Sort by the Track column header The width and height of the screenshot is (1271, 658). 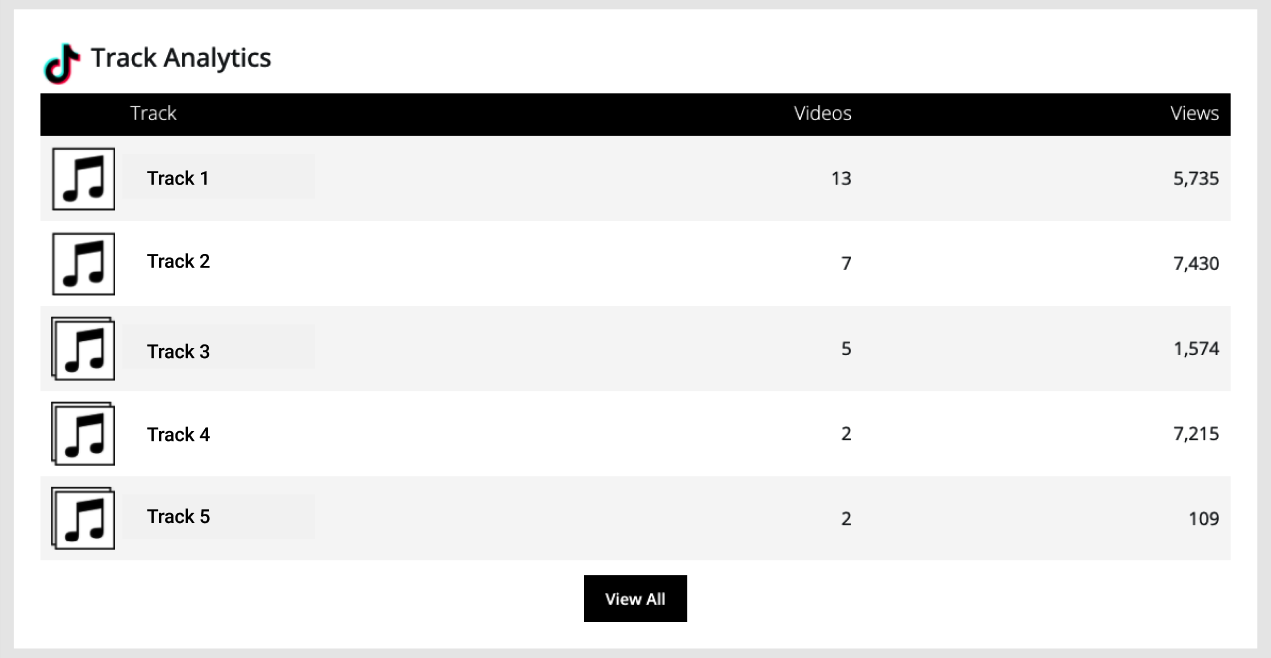point(153,113)
